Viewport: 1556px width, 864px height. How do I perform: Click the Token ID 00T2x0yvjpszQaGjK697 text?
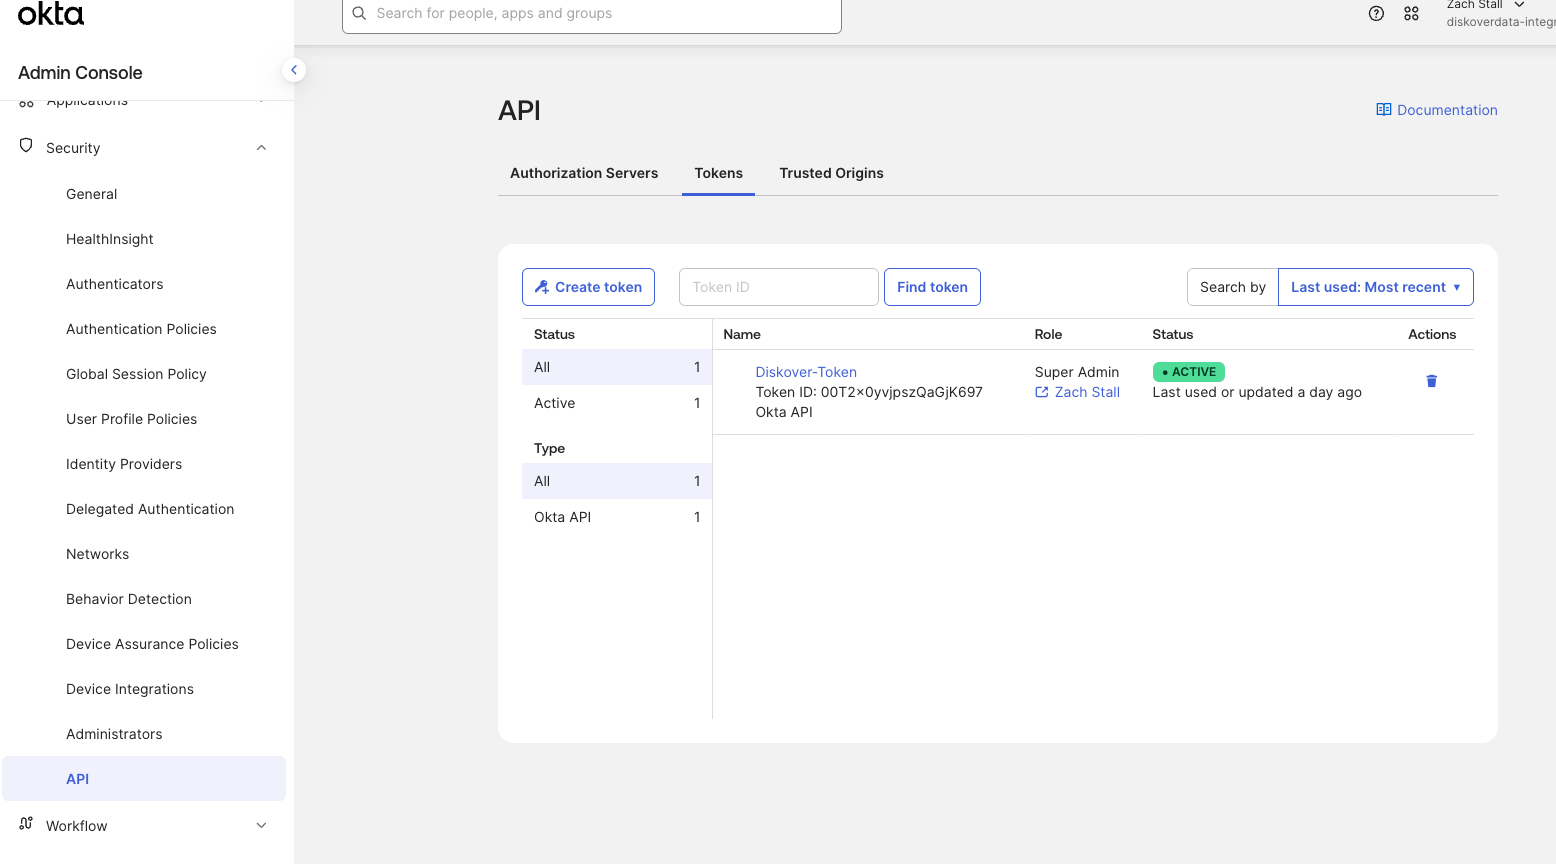(x=869, y=392)
